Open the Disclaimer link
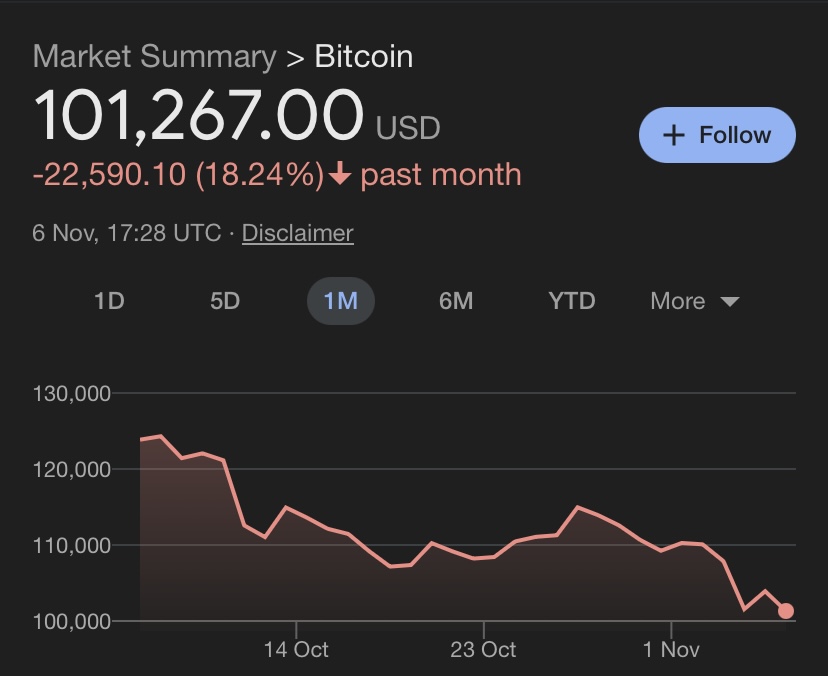The width and height of the screenshot is (828, 676). [x=298, y=233]
